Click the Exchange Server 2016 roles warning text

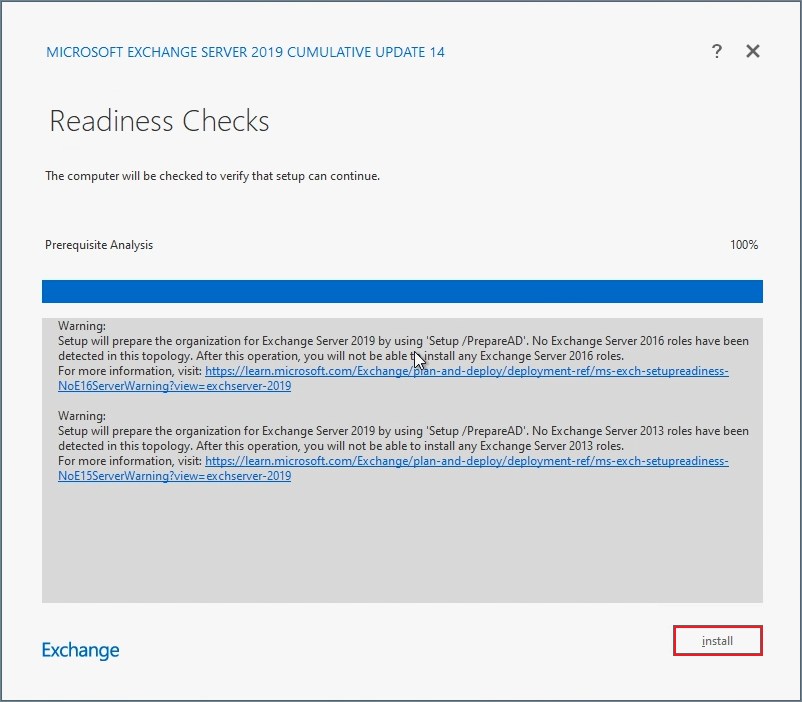403,348
